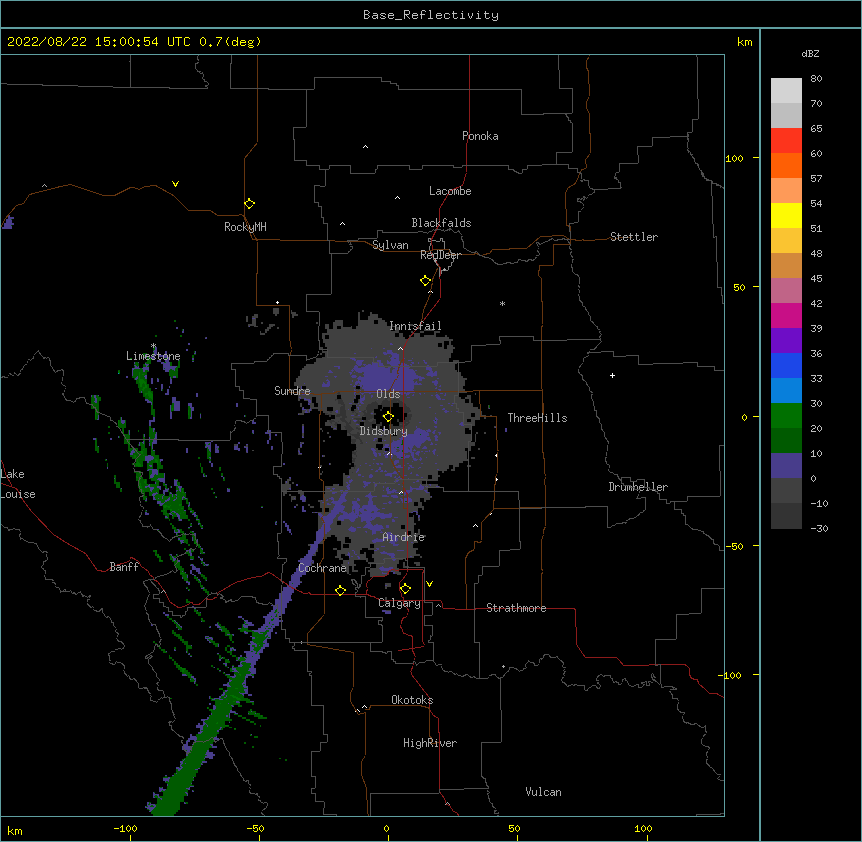
Task: Click the km unit label at top right
Action: (x=745, y=42)
